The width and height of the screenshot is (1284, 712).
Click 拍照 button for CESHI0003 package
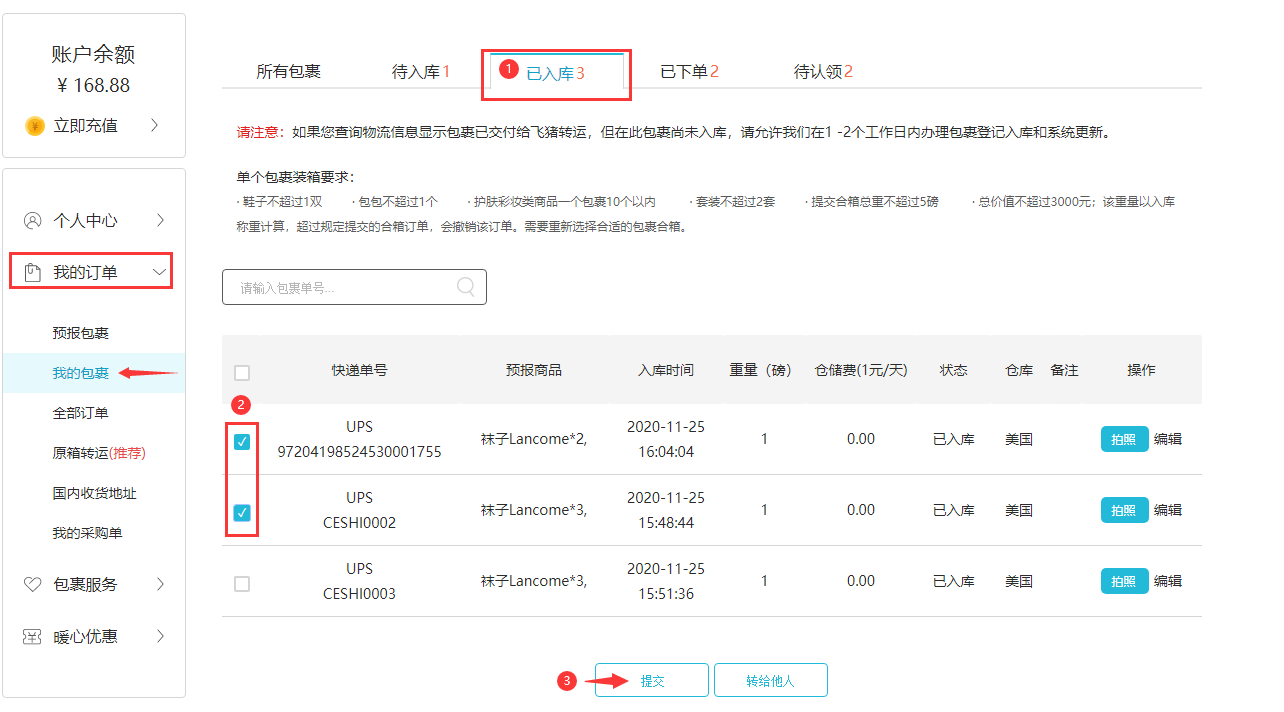coord(1124,581)
